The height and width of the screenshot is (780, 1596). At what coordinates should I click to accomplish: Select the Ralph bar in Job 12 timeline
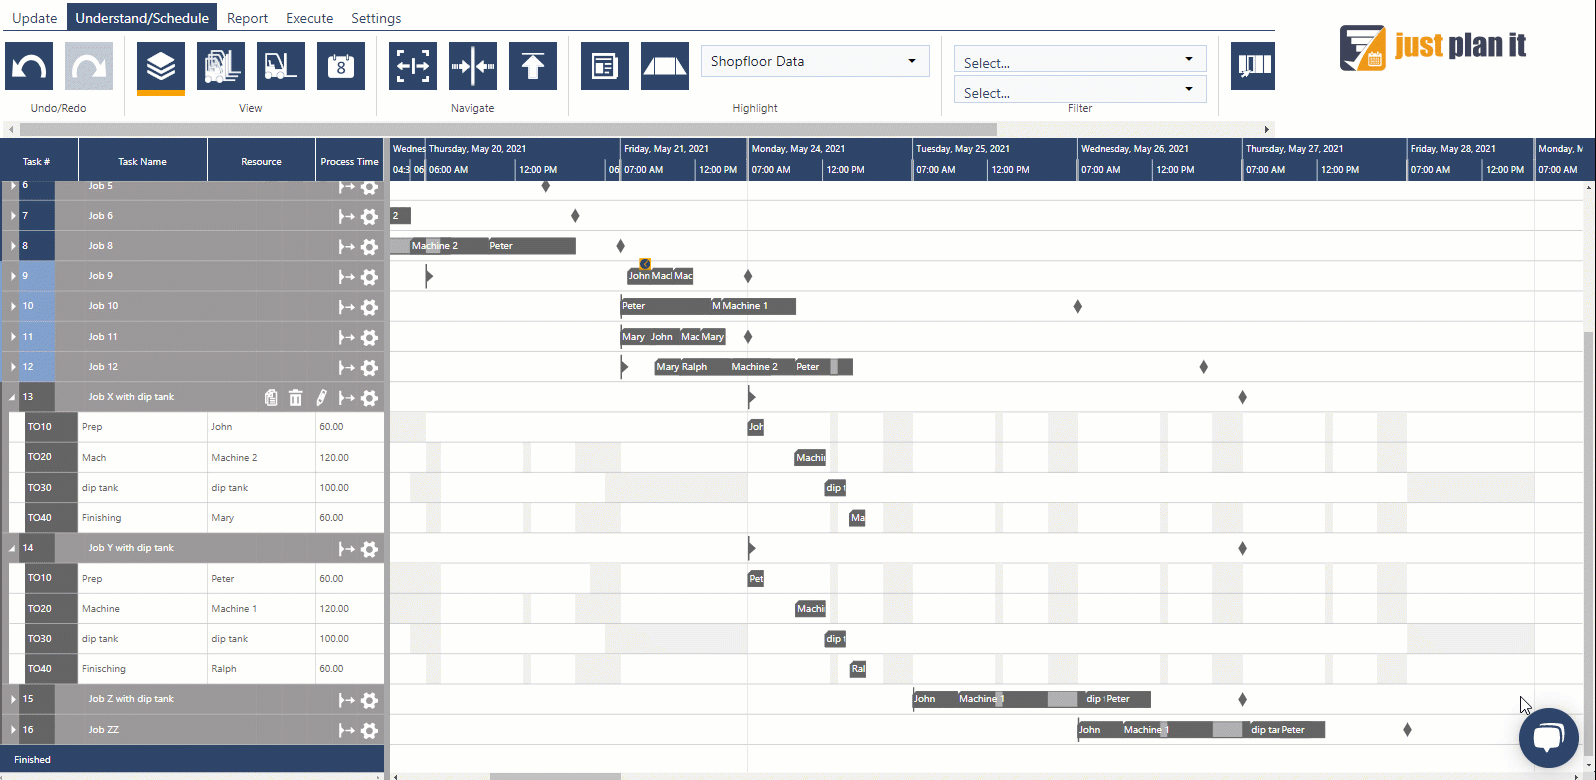coord(705,367)
